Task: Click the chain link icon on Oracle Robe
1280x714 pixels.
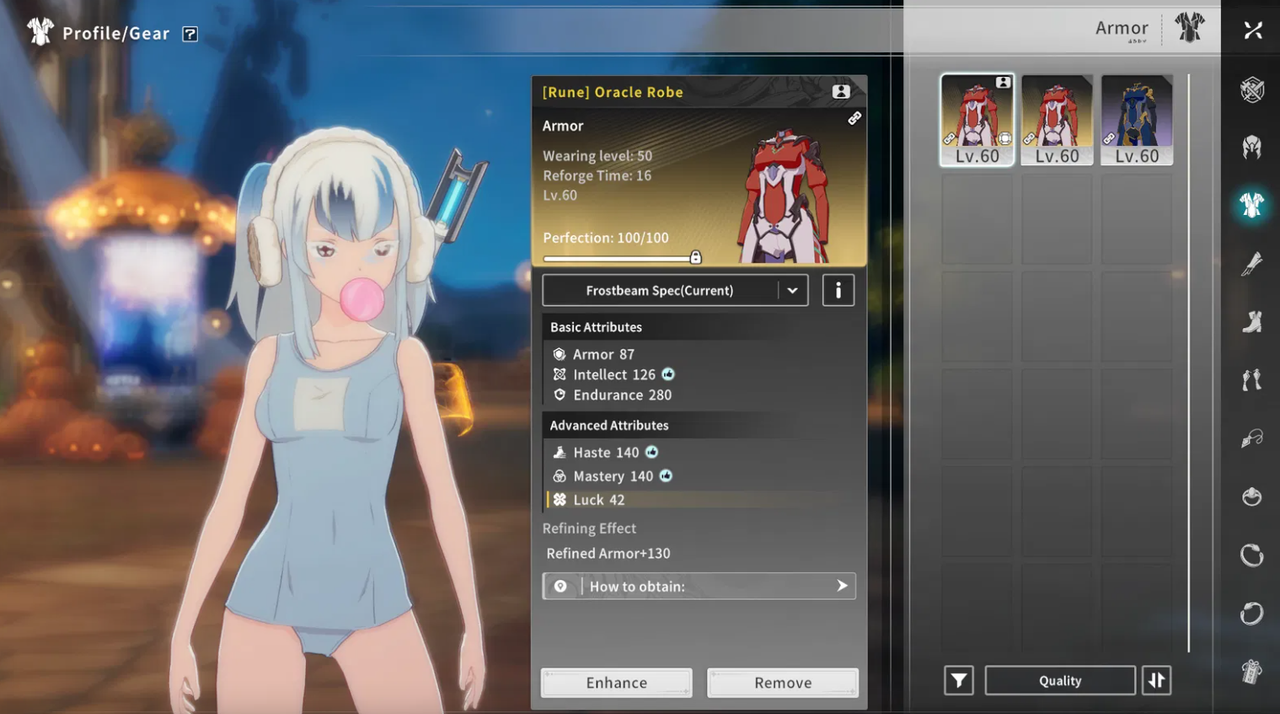Action: point(854,118)
